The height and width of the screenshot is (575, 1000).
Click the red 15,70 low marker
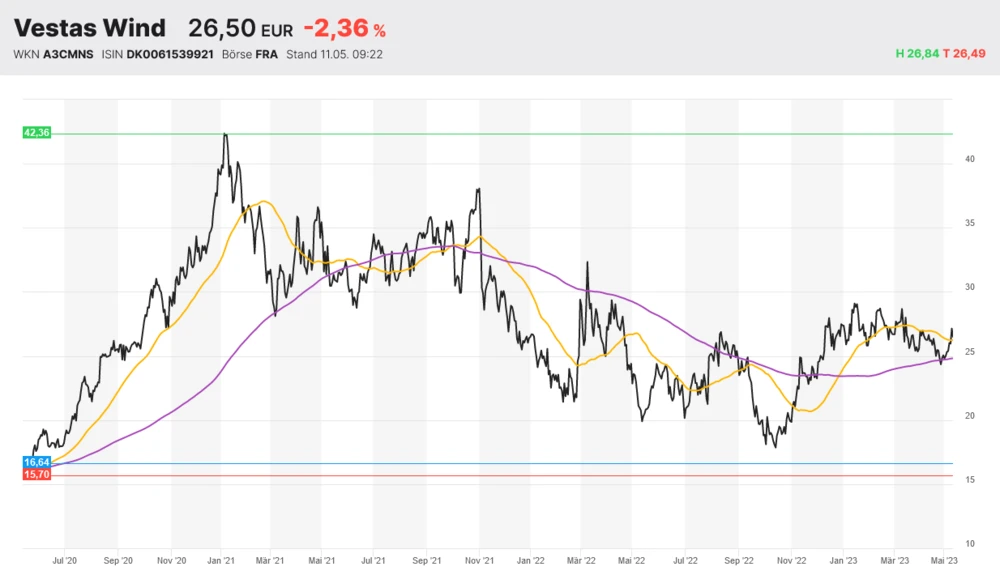36,474
